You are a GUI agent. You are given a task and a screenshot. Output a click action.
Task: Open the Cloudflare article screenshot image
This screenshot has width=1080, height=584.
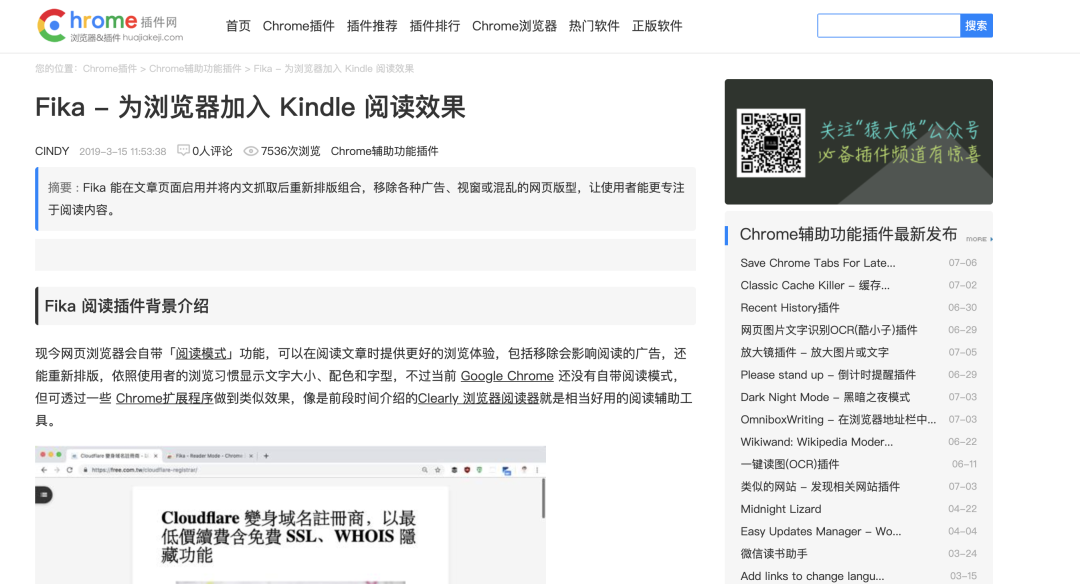tap(290, 515)
